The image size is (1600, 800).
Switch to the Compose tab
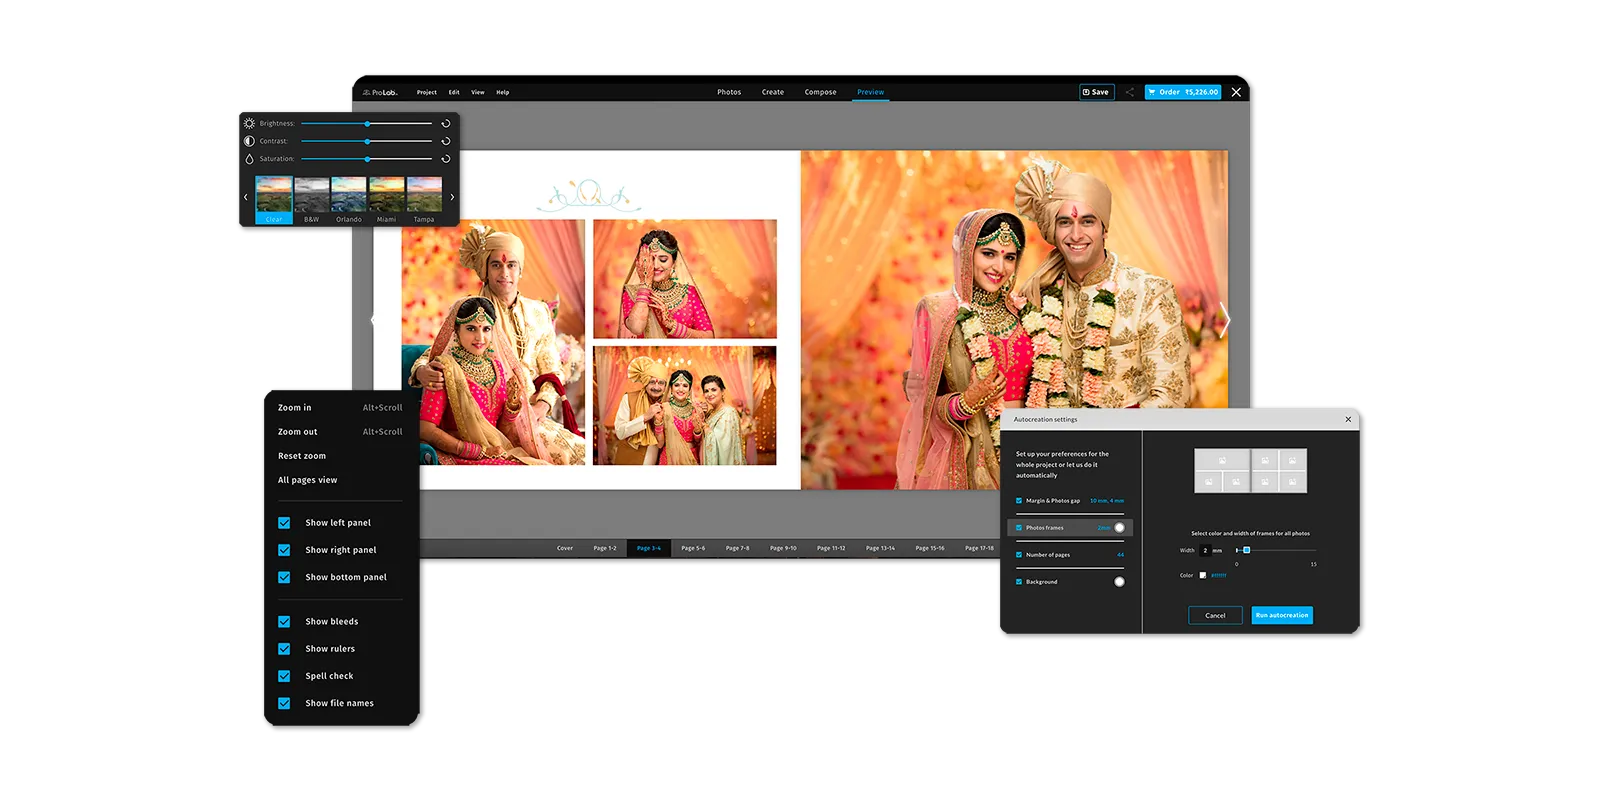coord(820,92)
